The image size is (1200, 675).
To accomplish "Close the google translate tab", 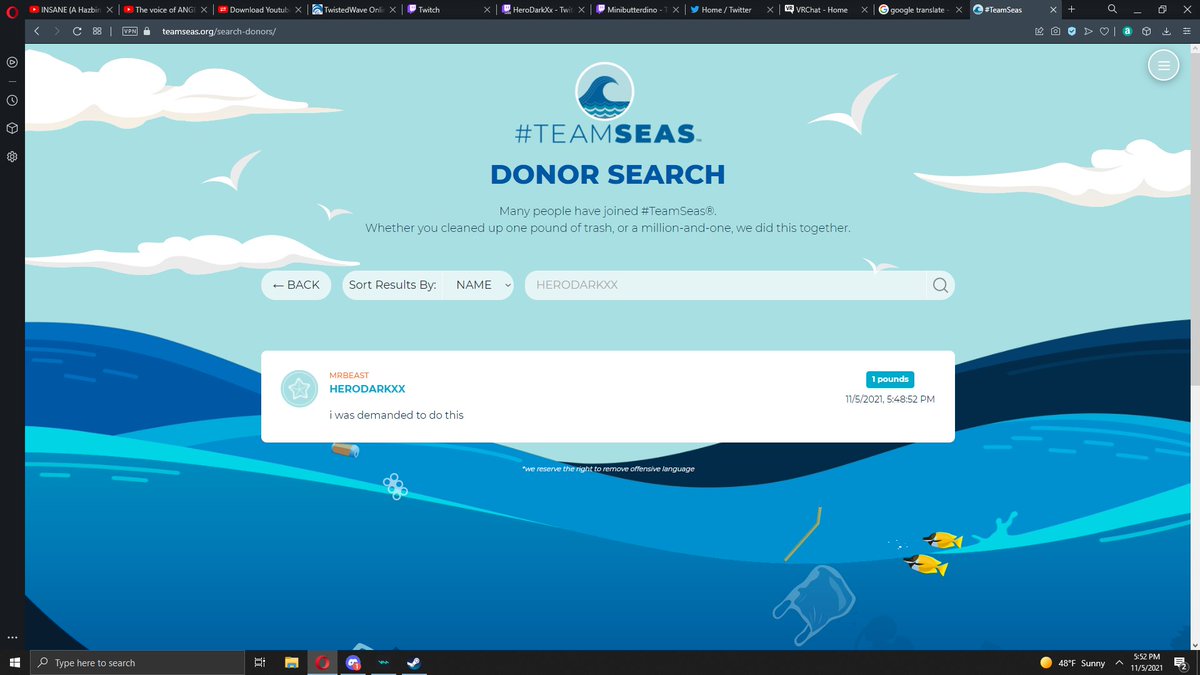I will tap(960, 9).
